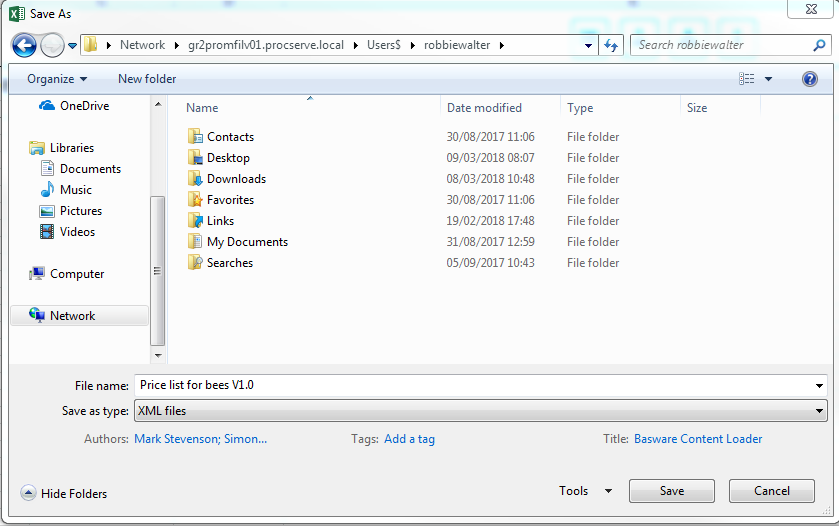The image size is (839, 526).
Task: Click the 'Contacts' folder name
Action: (x=230, y=137)
